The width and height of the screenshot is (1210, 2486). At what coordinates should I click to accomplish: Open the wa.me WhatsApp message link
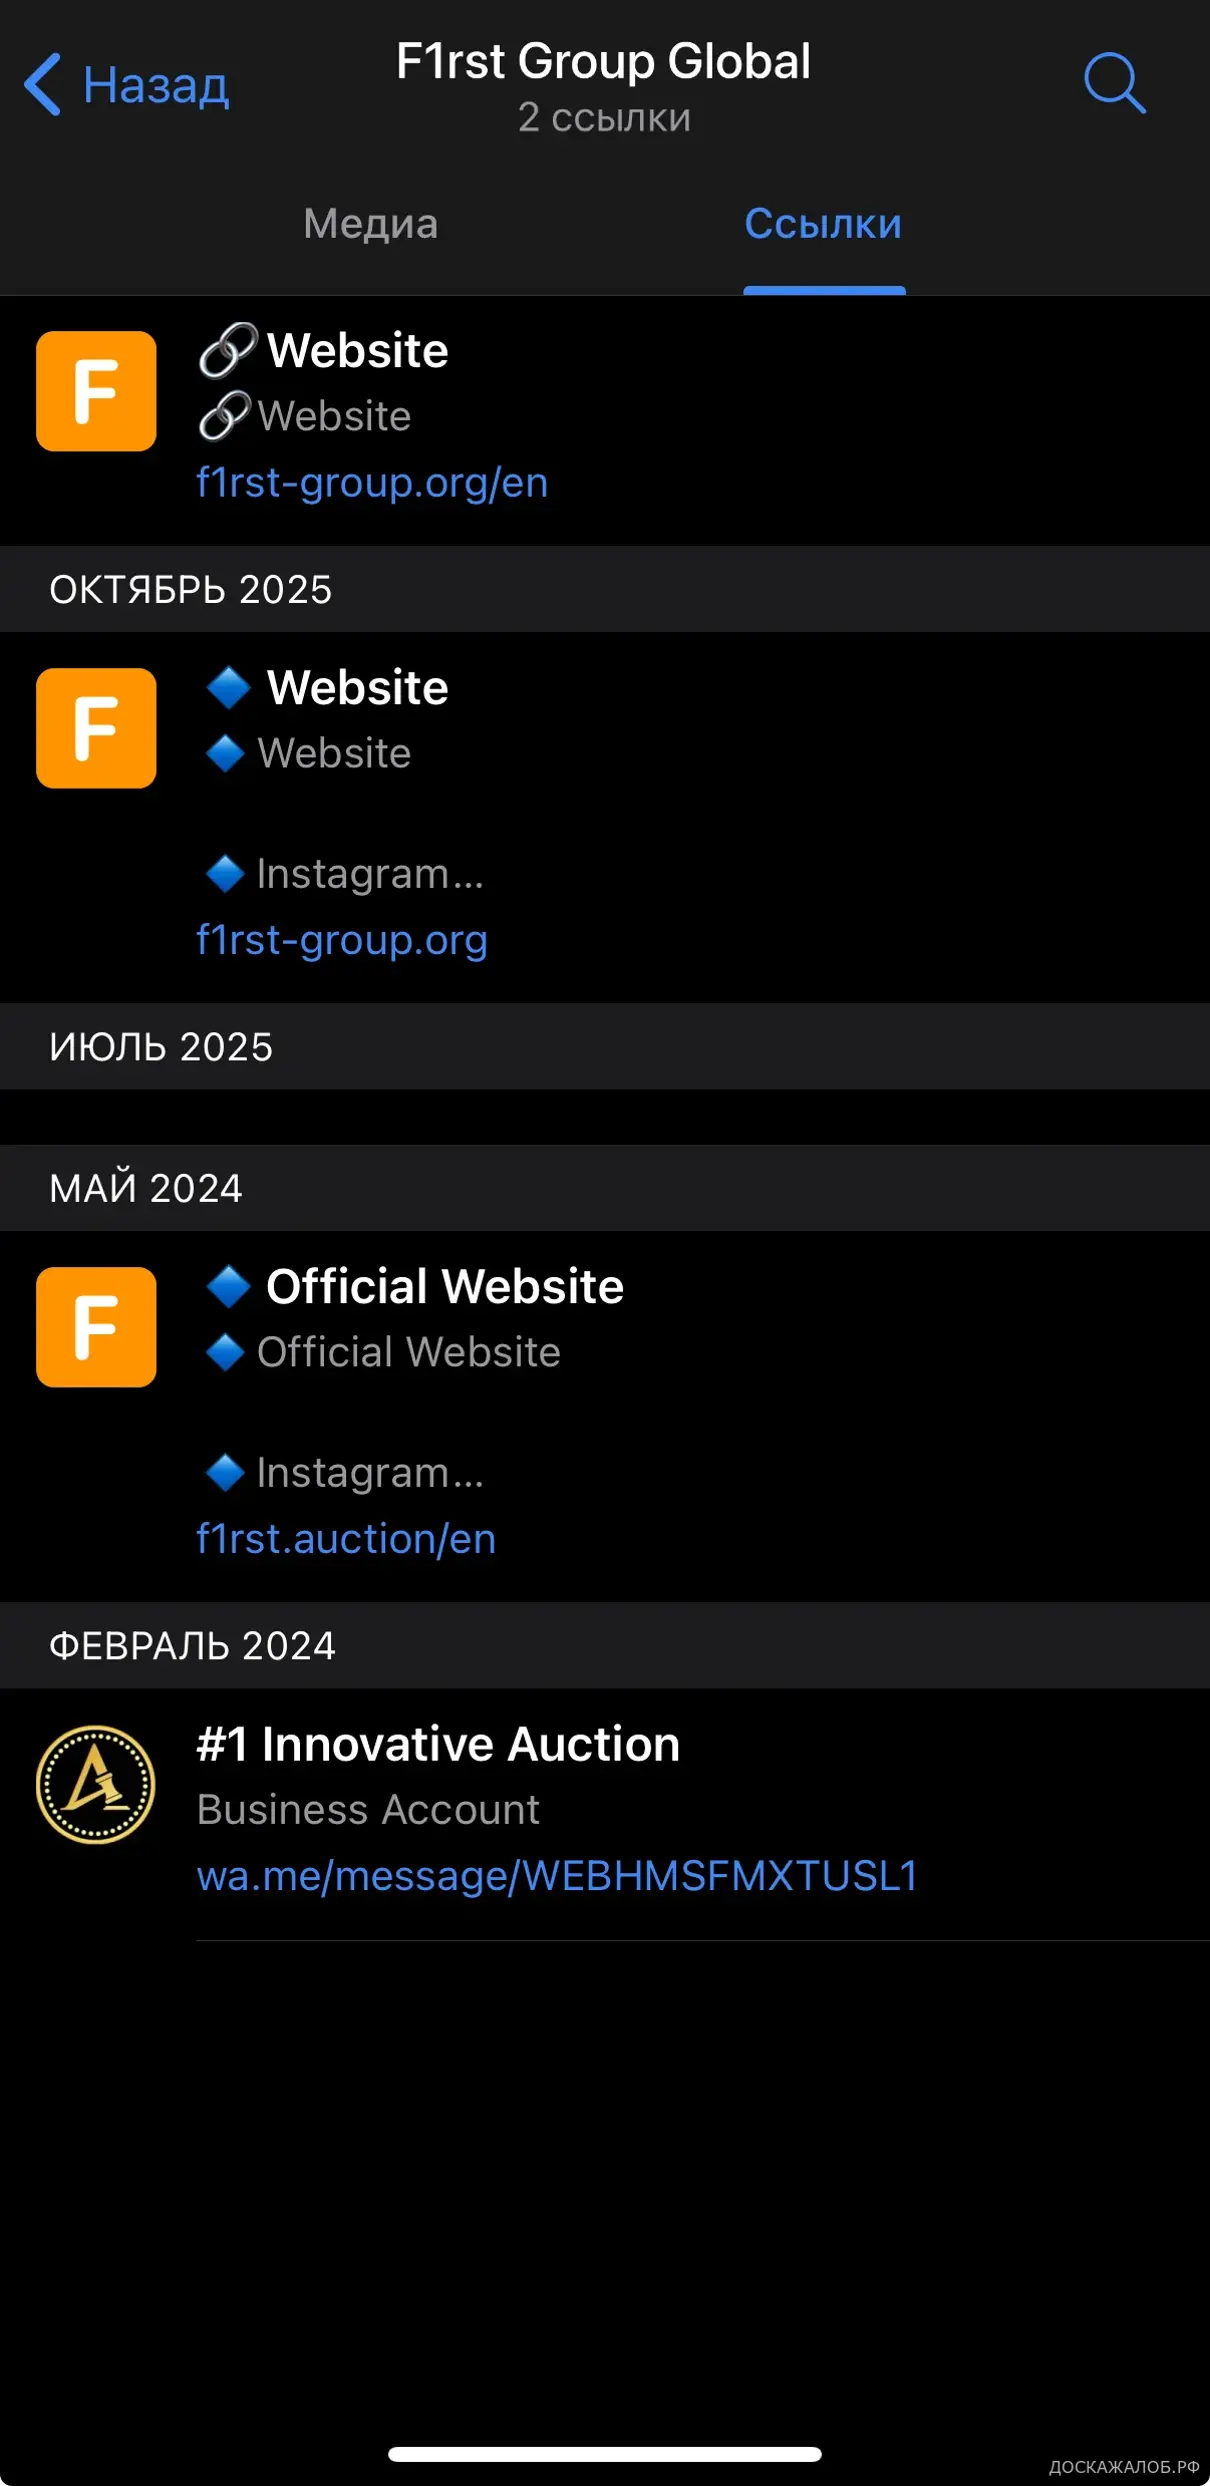point(557,1876)
